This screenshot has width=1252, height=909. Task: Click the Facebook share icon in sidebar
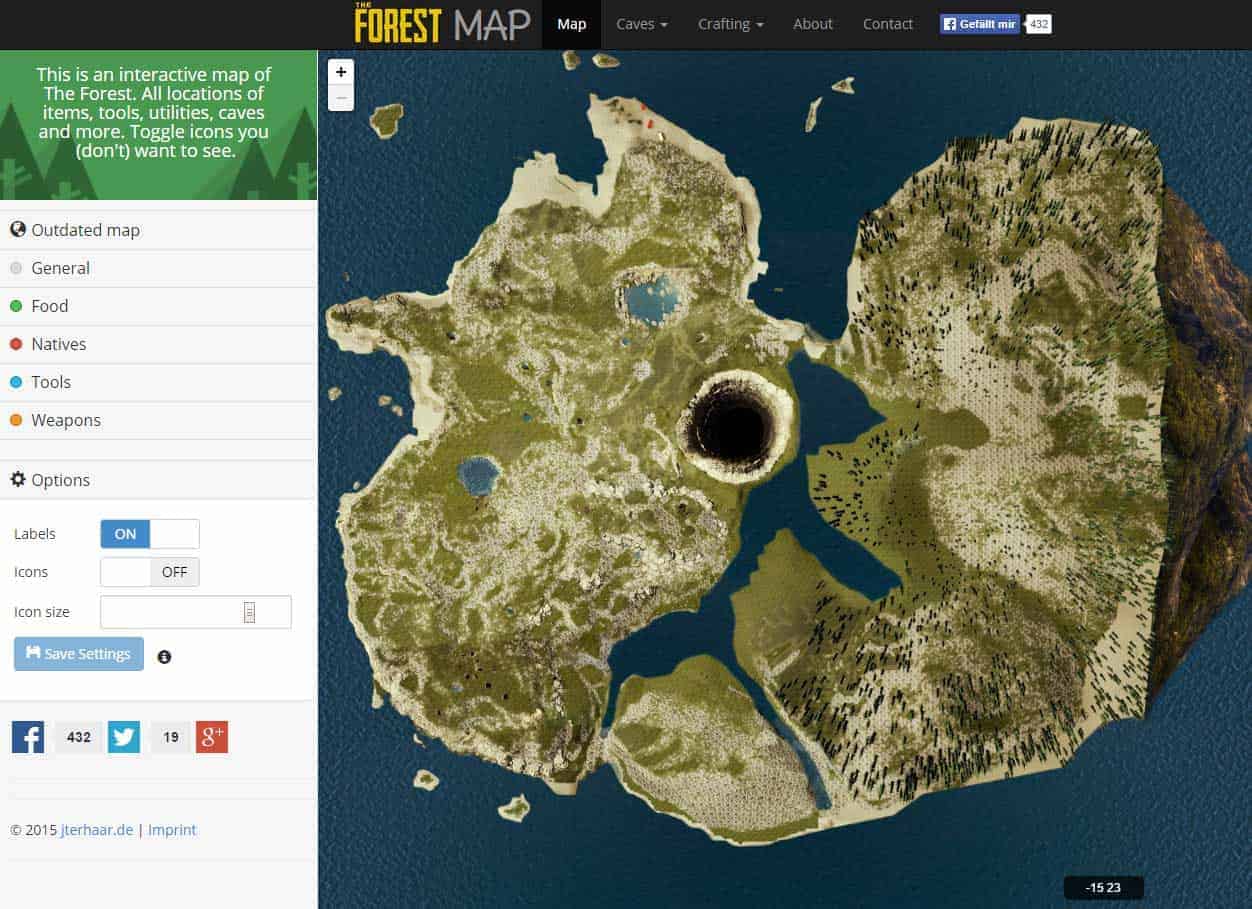pos(28,737)
